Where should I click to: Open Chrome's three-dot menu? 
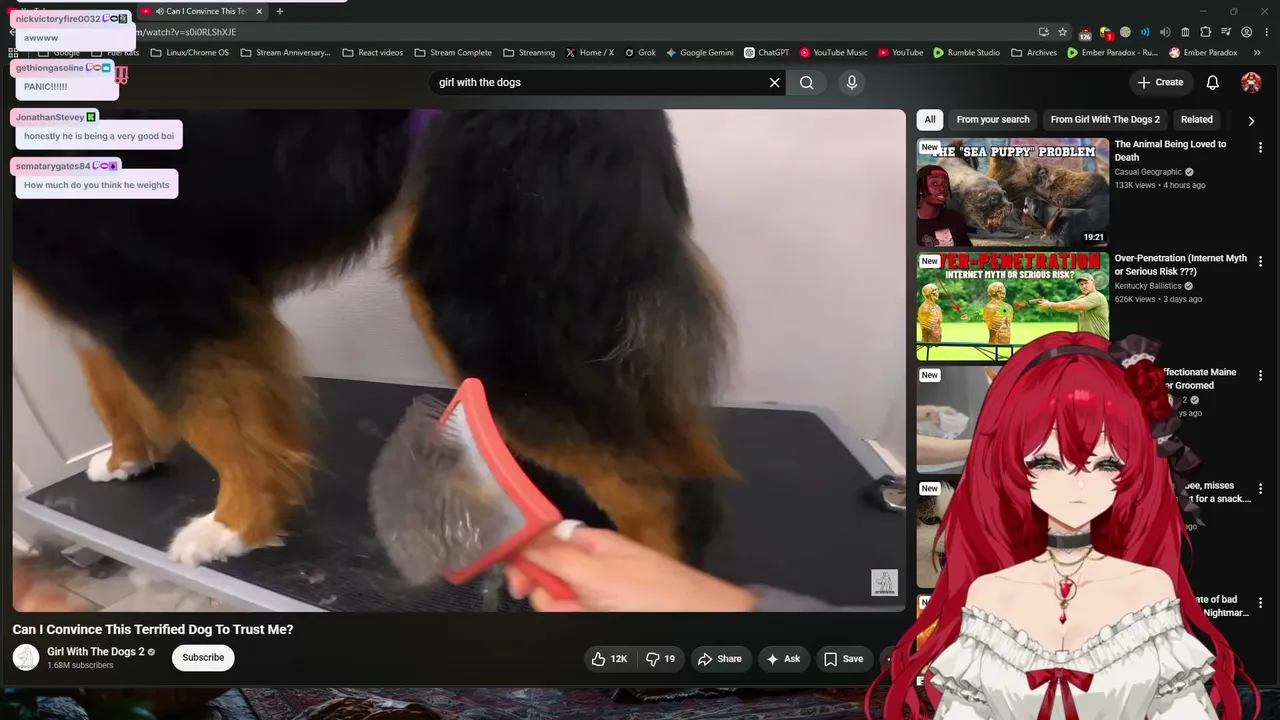(x=1267, y=32)
